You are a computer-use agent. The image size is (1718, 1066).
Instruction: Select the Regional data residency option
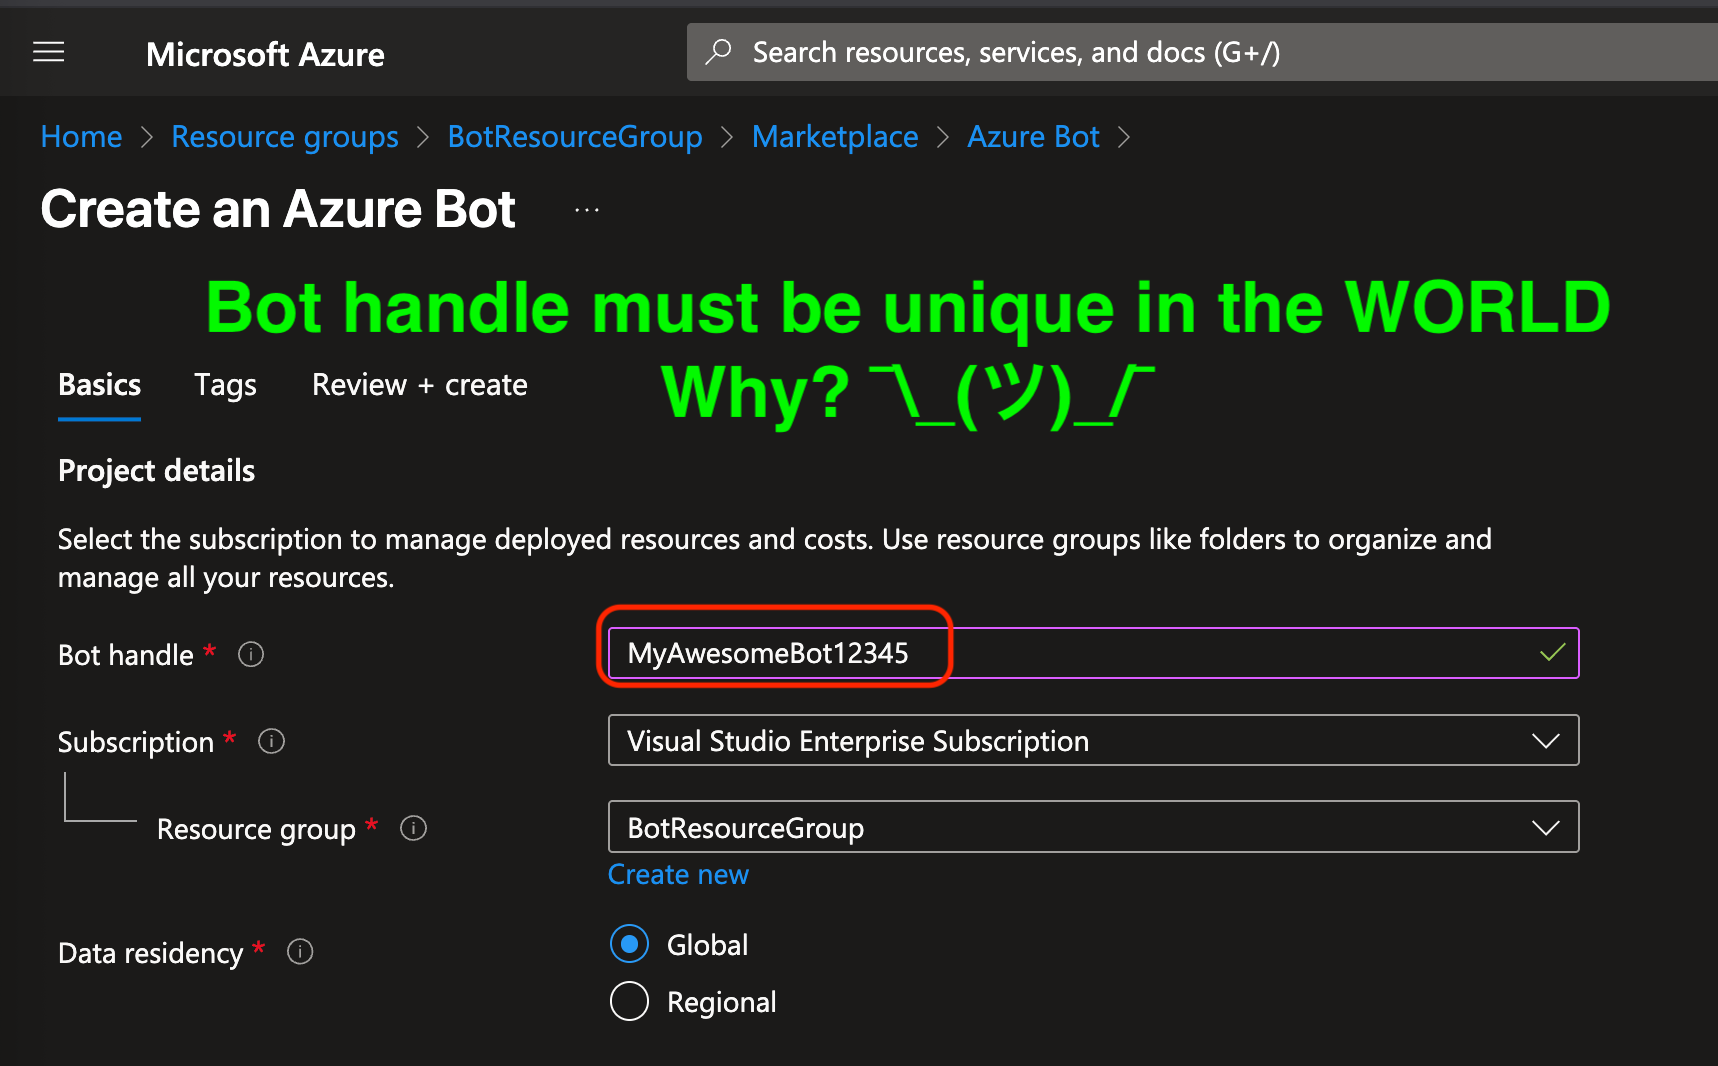(x=629, y=1001)
